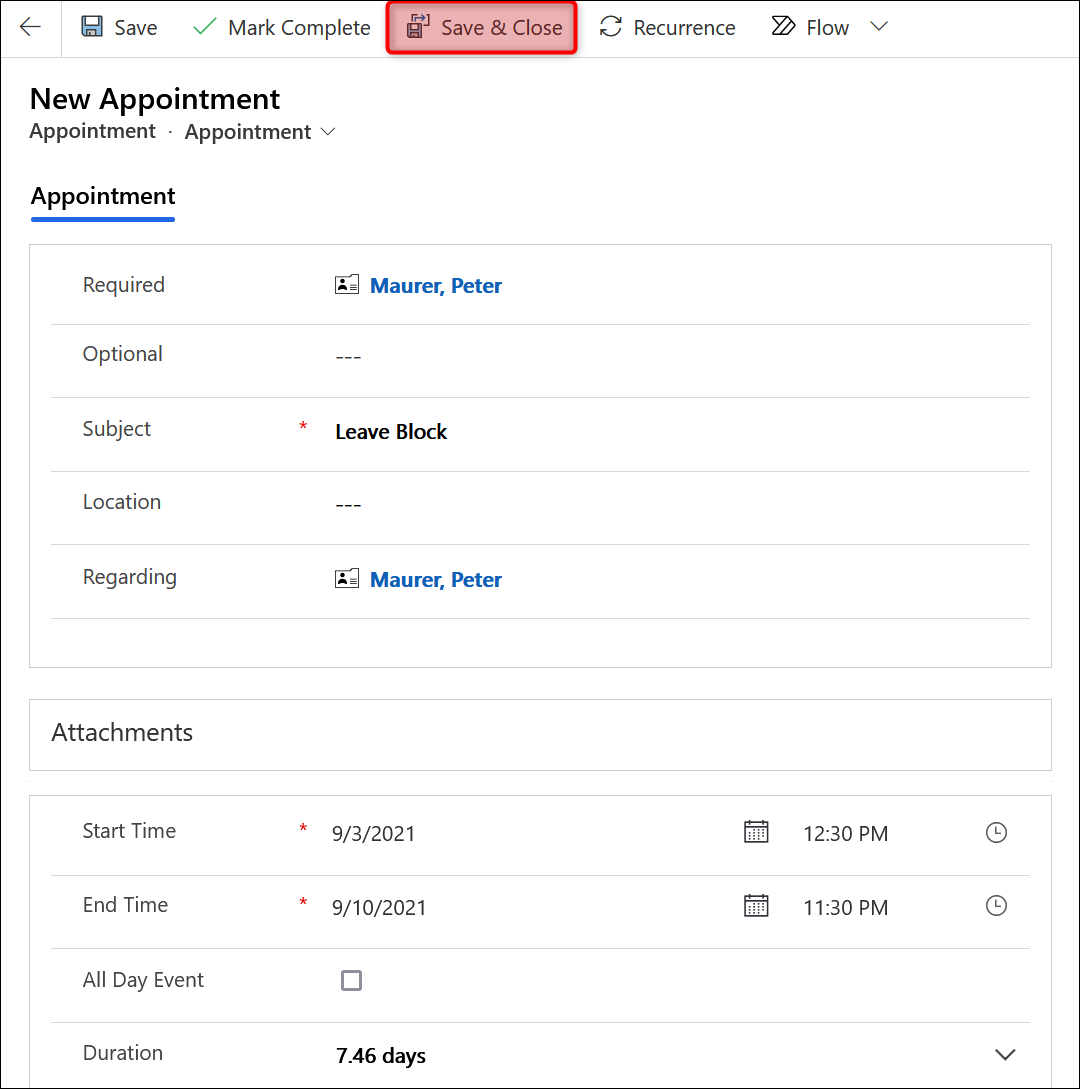Open the Start Time calendar picker
This screenshot has height=1089, width=1080.
(756, 832)
